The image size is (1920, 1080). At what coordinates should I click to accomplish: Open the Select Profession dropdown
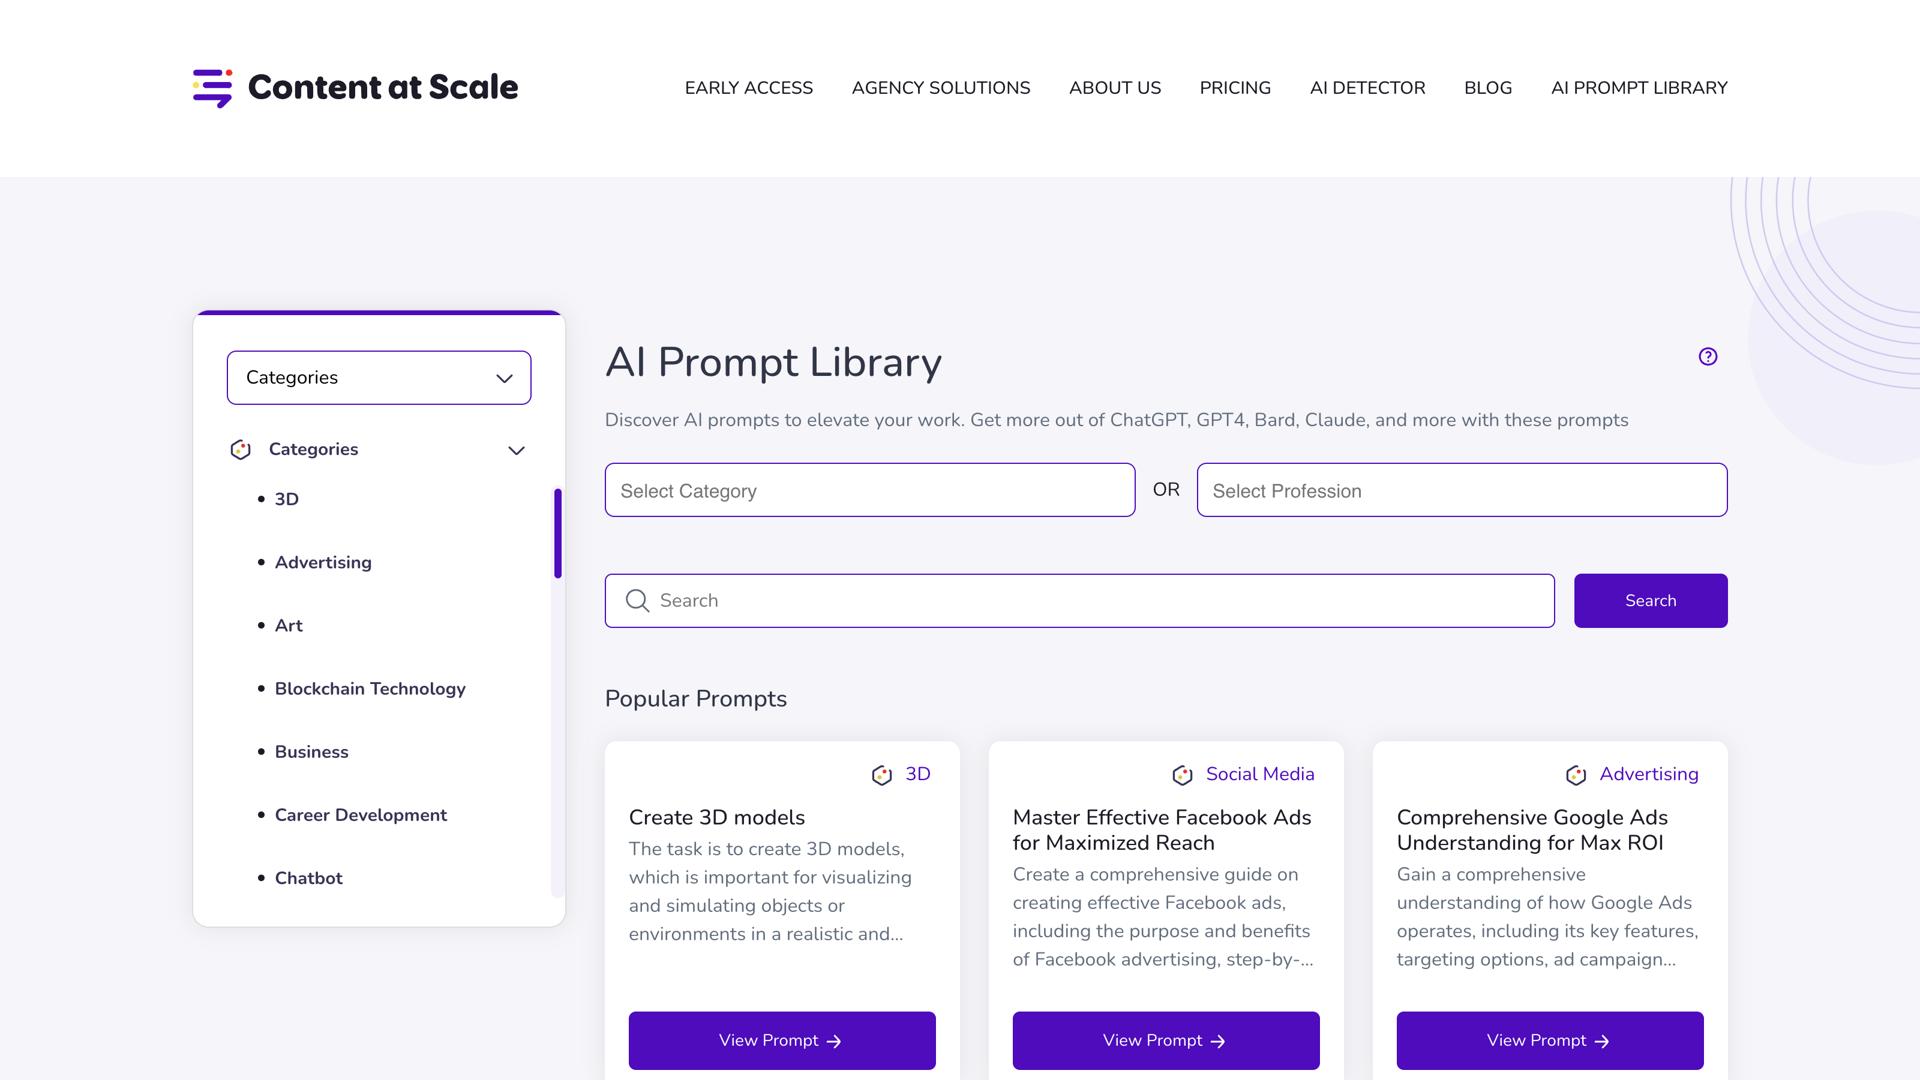(1461, 490)
